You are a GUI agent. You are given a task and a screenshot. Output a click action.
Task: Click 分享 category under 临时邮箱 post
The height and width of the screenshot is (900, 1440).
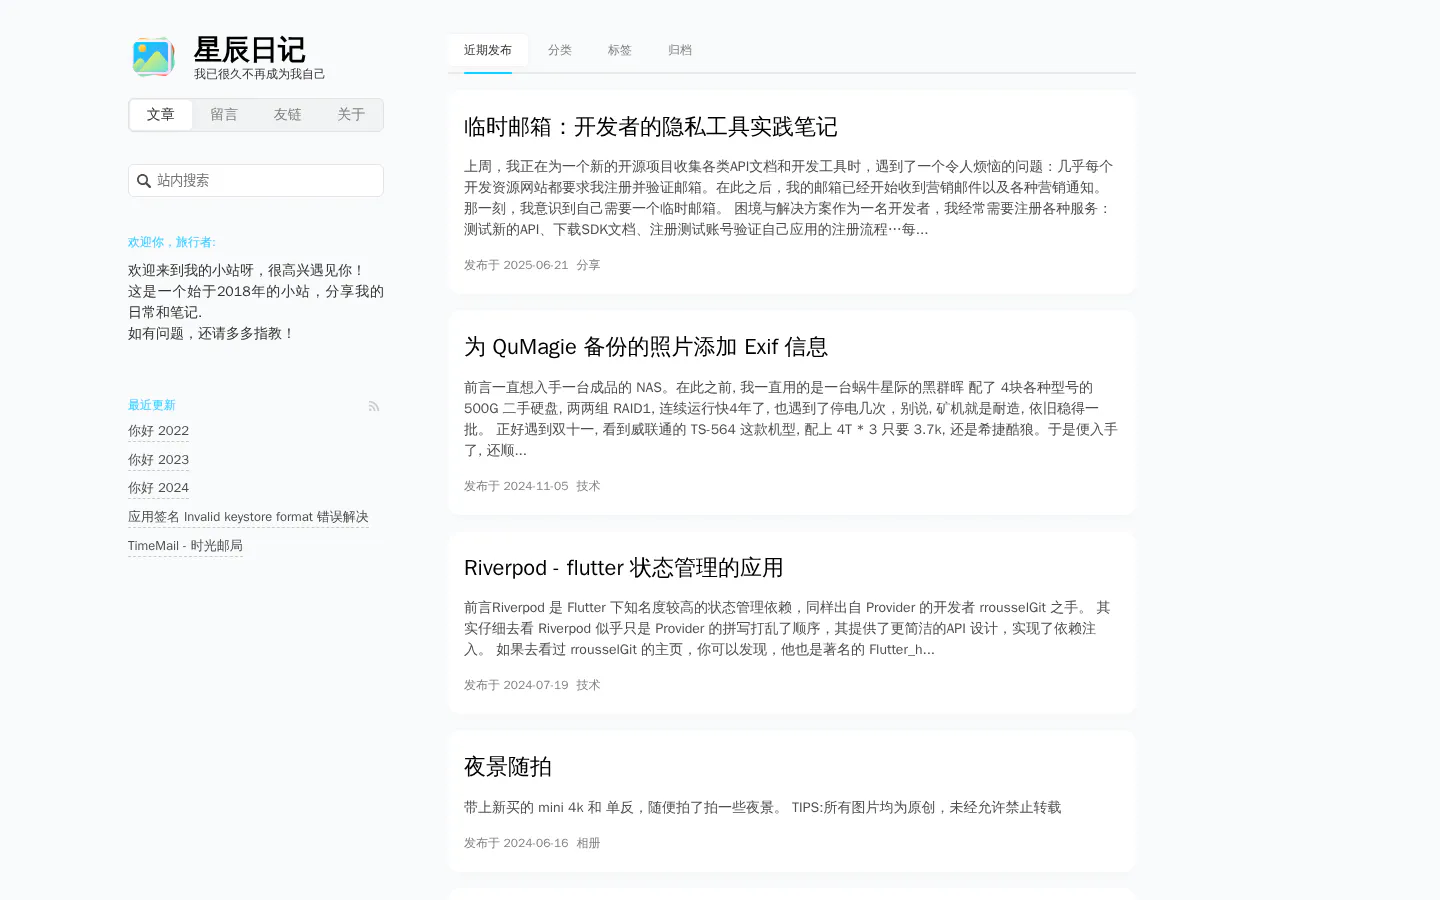pos(588,265)
